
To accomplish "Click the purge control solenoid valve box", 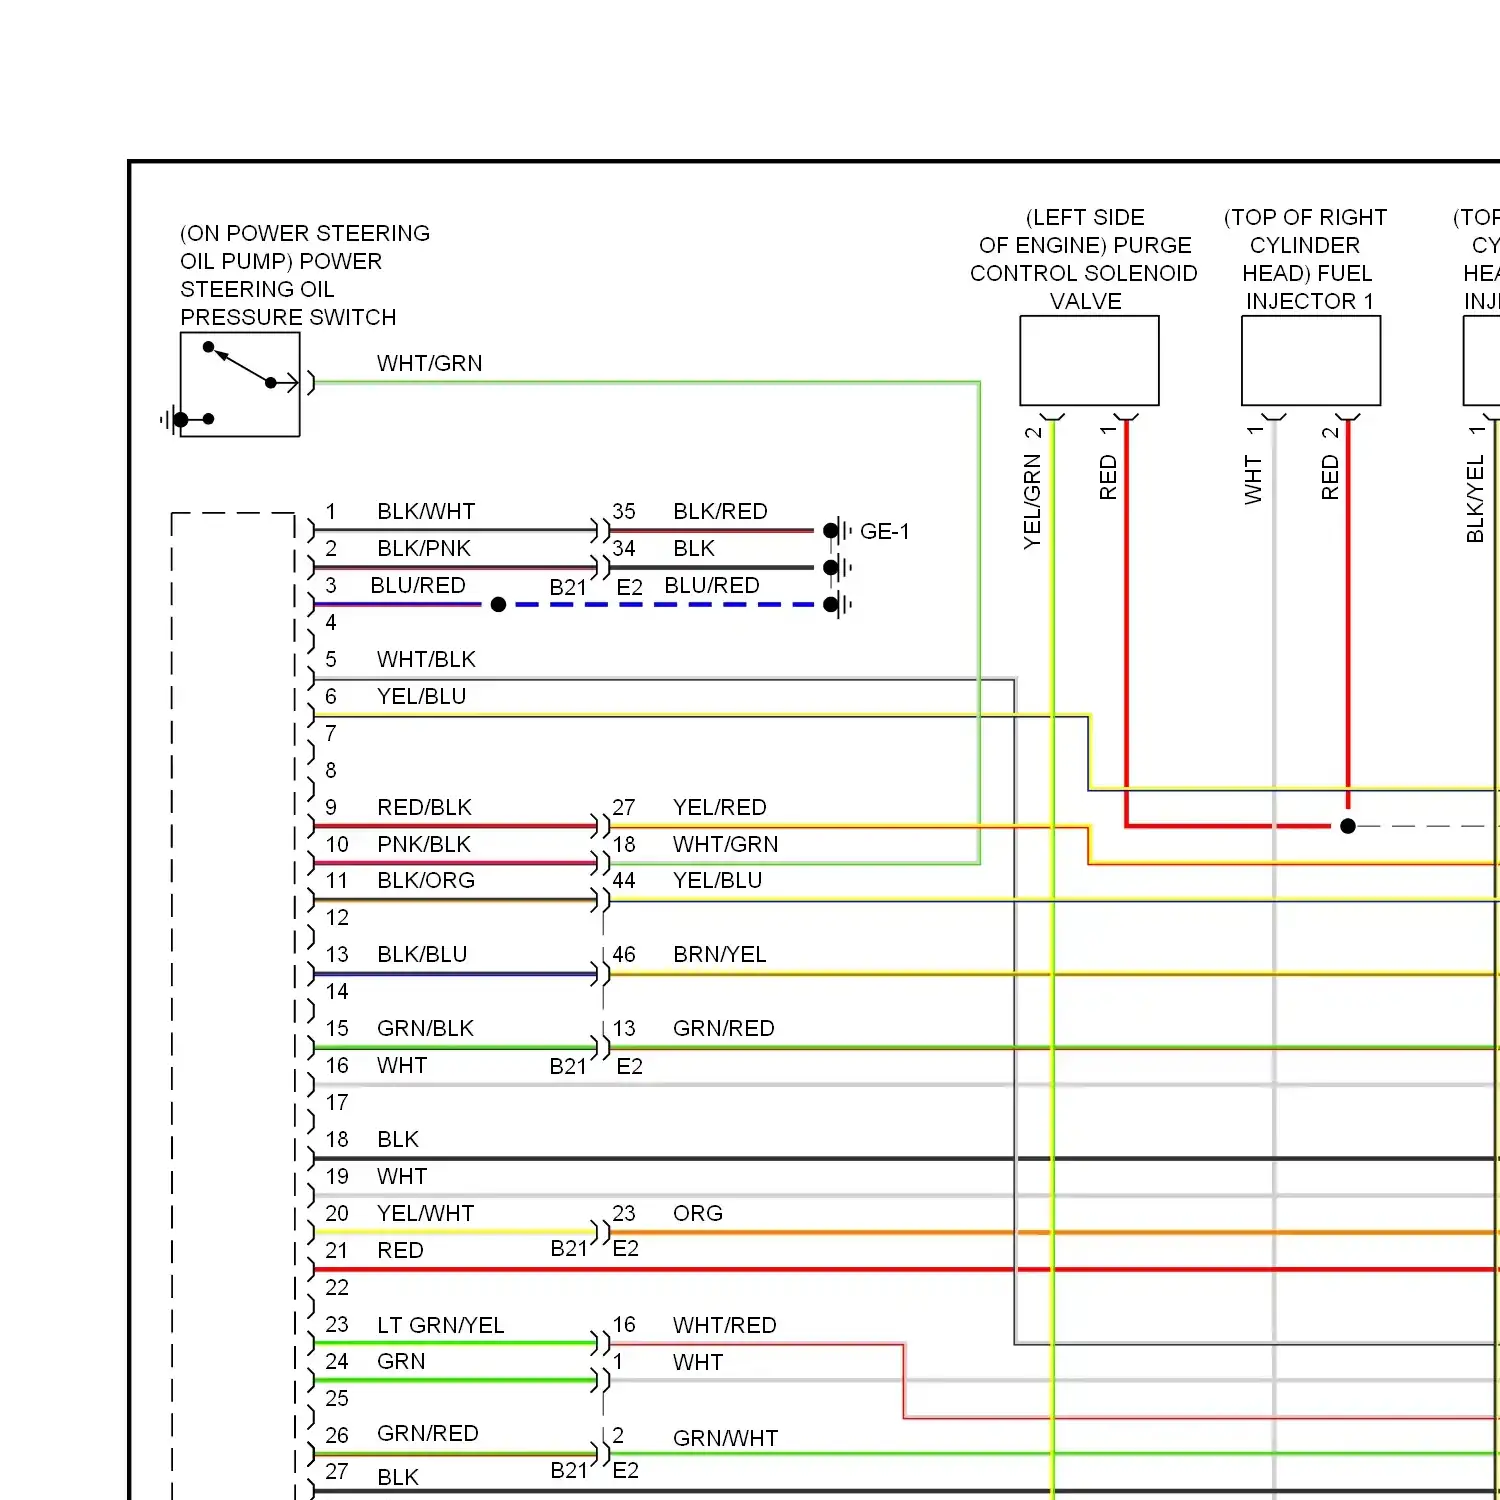I will (1089, 361).
